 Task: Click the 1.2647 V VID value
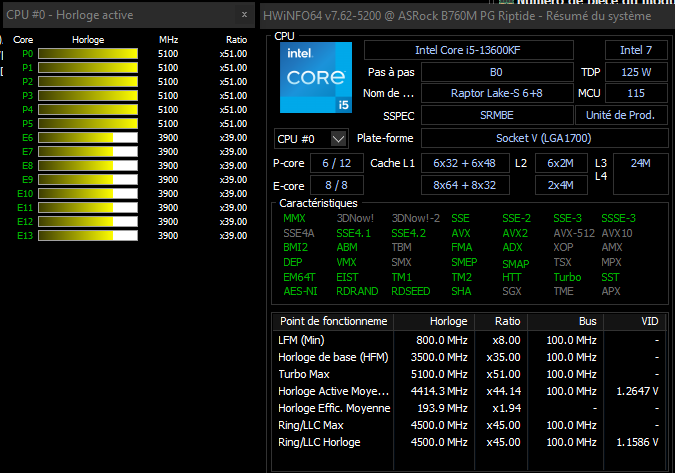click(637, 391)
